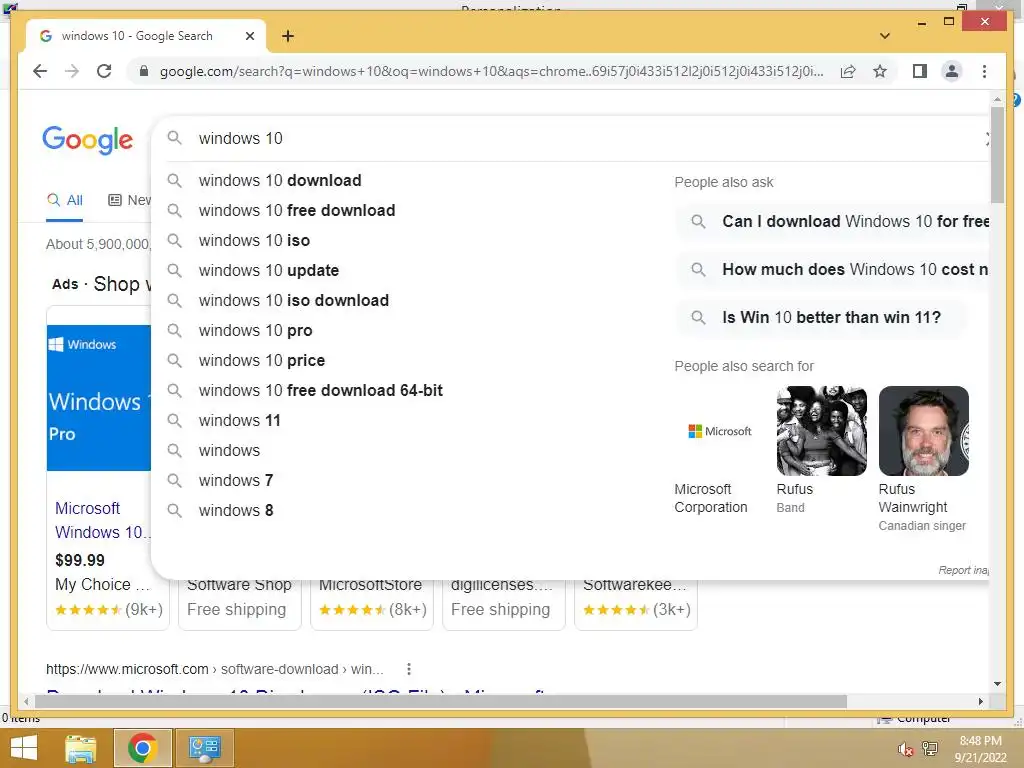Go back using the browser back arrow
This screenshot has width=1024, height=768.
pos(40,71)
